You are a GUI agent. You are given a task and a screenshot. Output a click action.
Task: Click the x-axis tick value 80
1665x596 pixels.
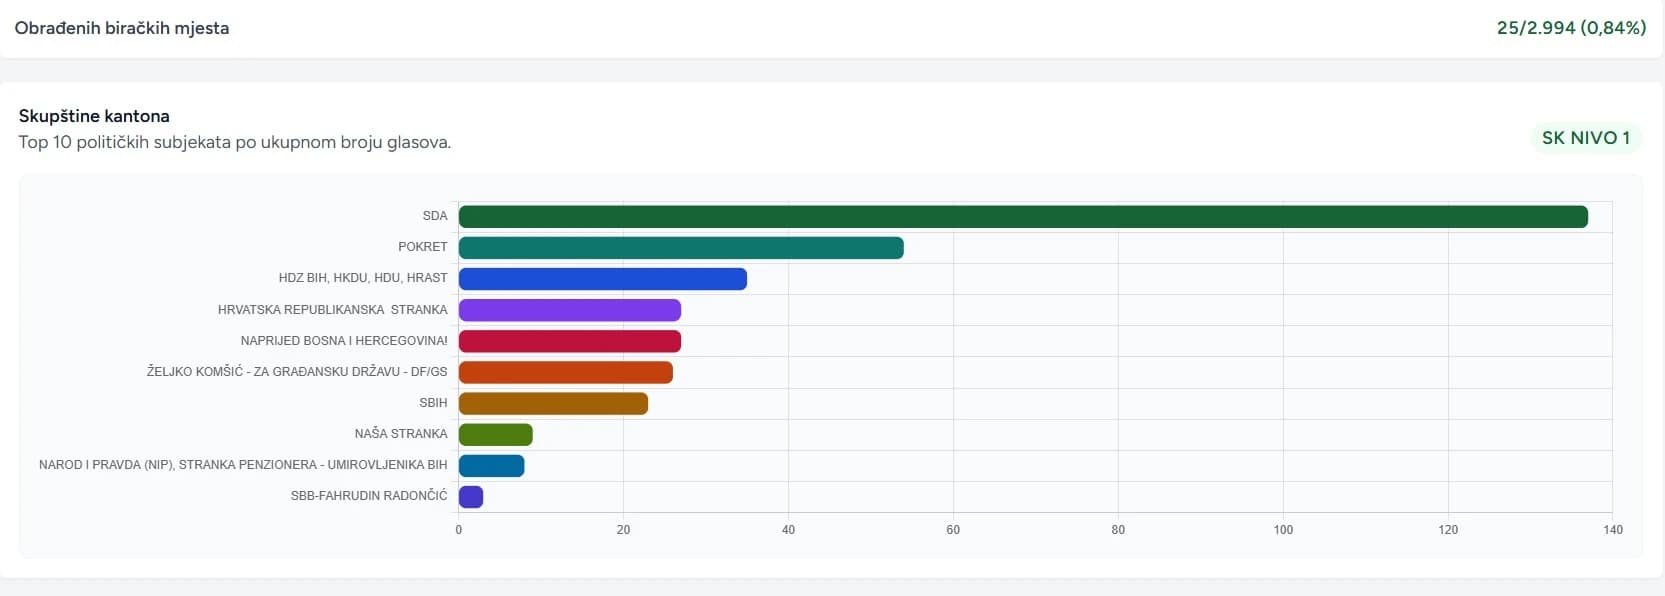[1118, 530]
